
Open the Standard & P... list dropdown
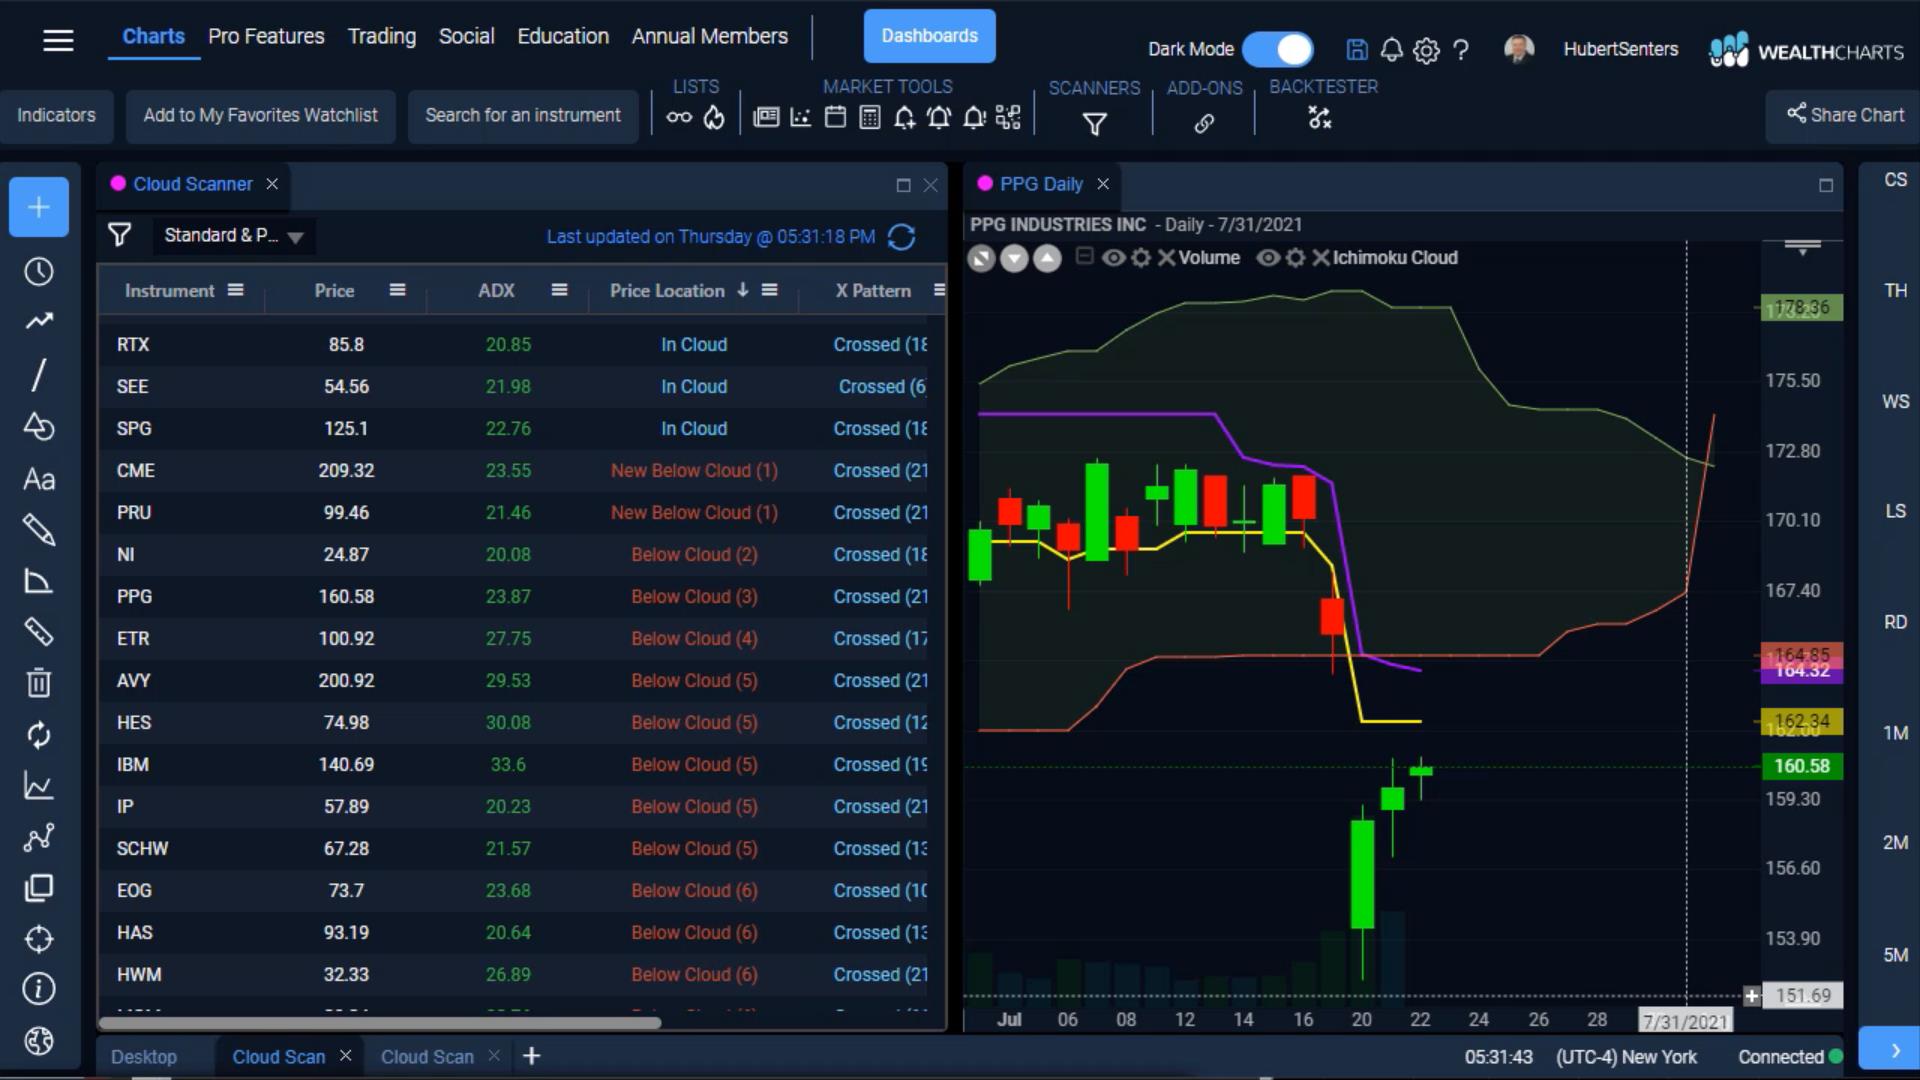point(234,236)
